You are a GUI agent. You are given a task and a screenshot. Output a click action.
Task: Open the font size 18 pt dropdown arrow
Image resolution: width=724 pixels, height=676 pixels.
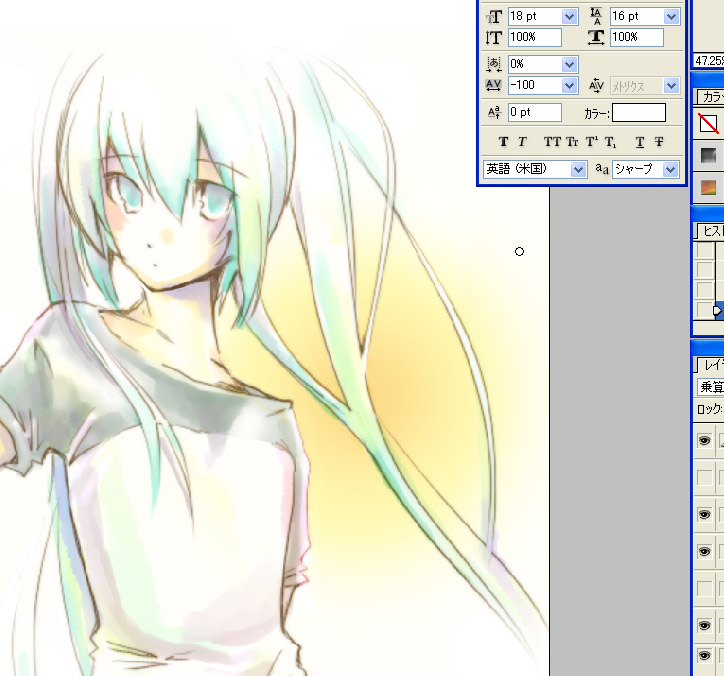pos(570,17)
